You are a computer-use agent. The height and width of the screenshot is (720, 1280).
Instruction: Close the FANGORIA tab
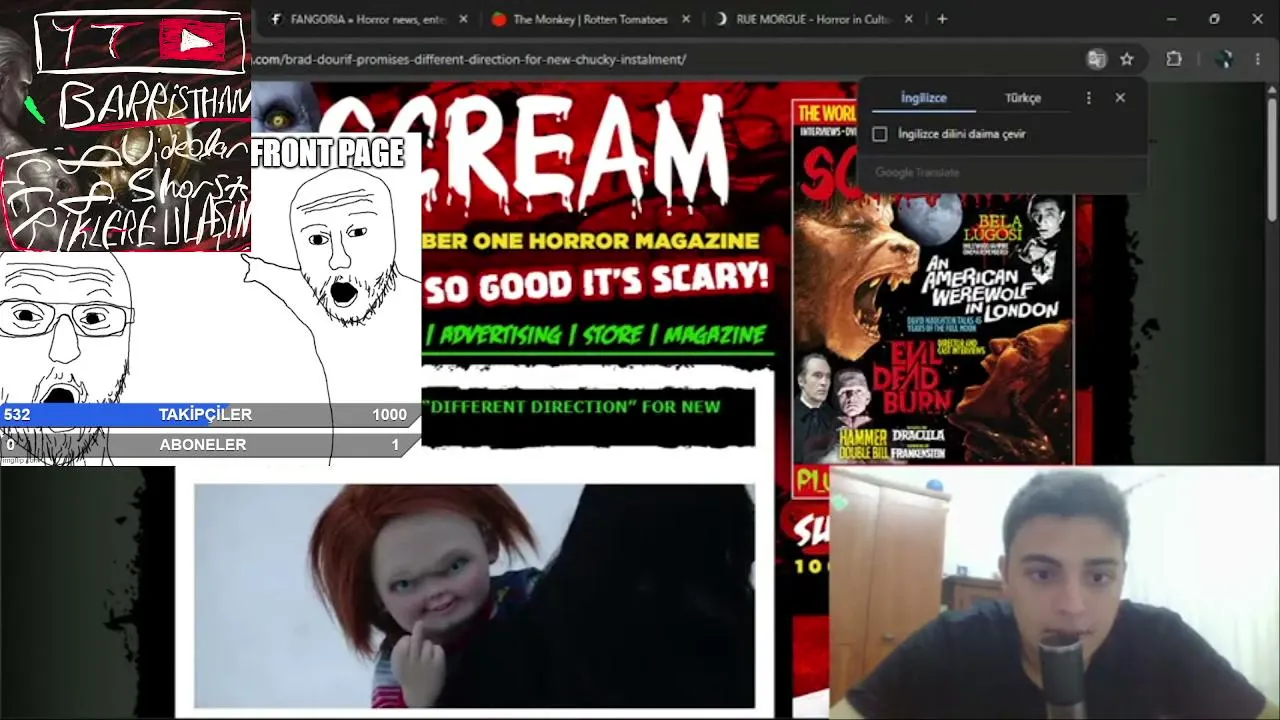pos(463,19)
